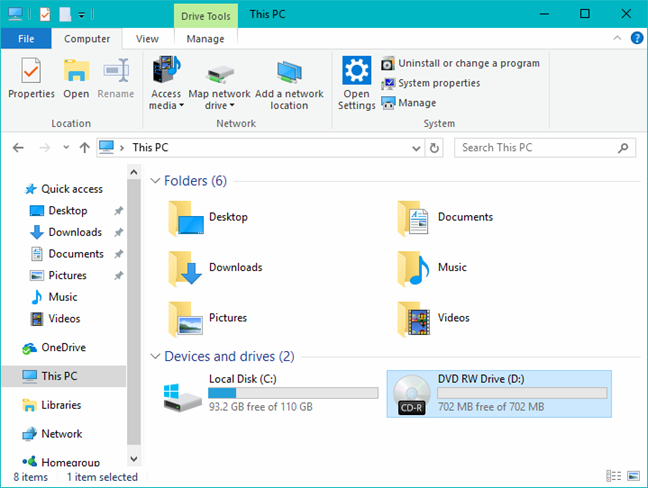Open the address bar history dropdown
This screenshot has width=648, height=488.
coord(416,148)
